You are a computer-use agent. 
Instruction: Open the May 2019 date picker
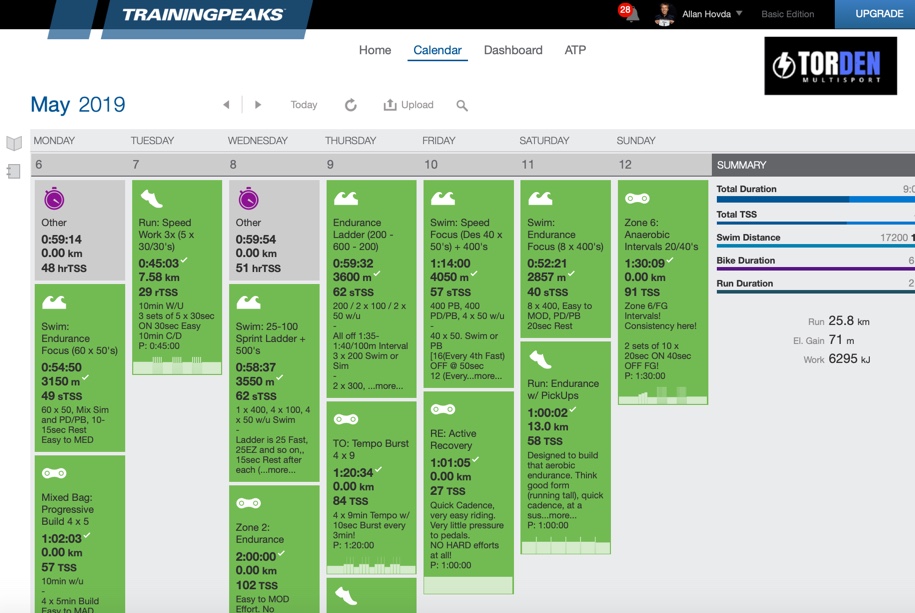click(78, 105)
